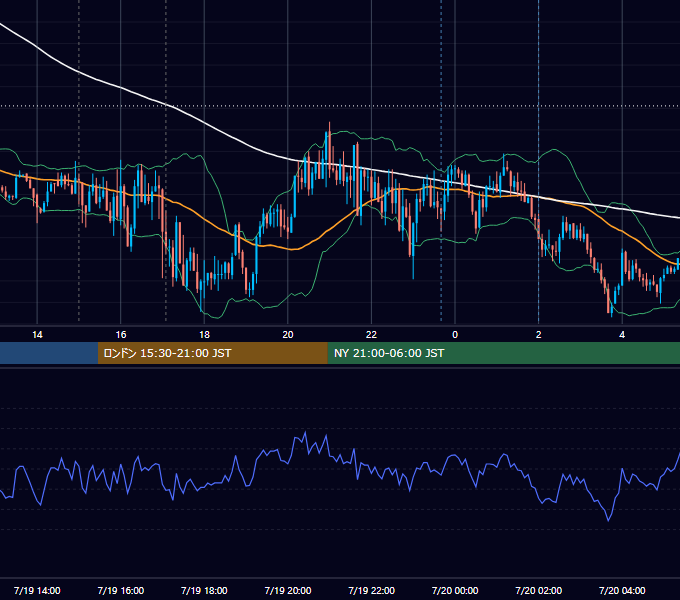680x600 pixels.
Task: Select the NY 21:00-06:00 JST session bar
Action: [503, 353]
